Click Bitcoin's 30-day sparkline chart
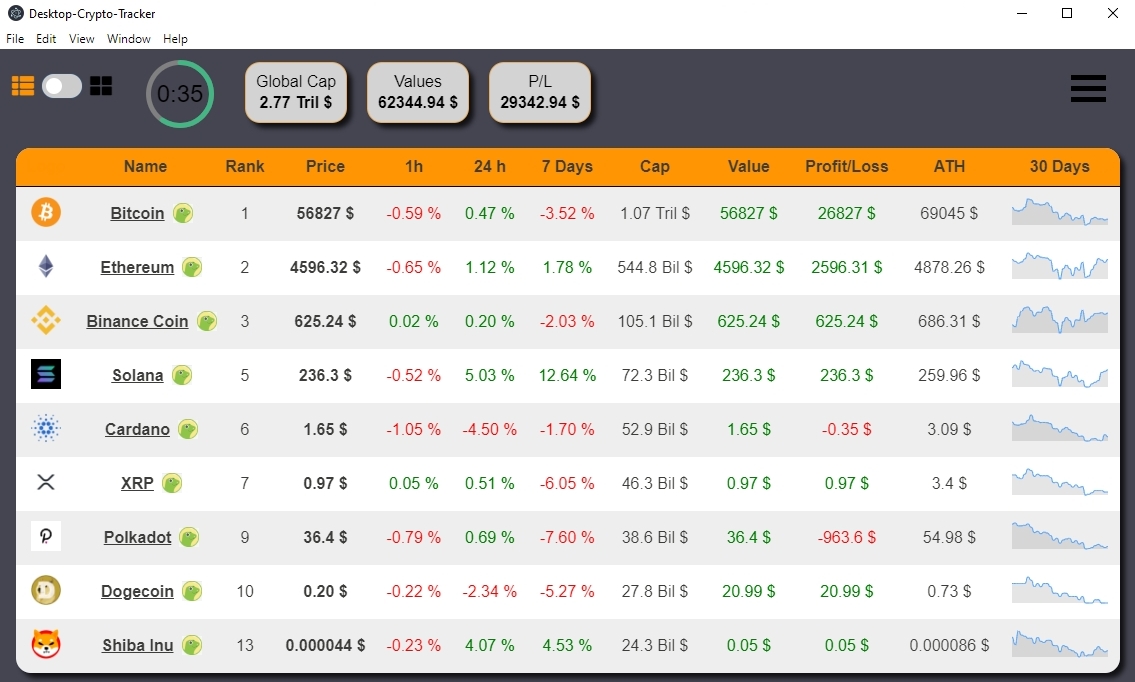 point(1060,212)
